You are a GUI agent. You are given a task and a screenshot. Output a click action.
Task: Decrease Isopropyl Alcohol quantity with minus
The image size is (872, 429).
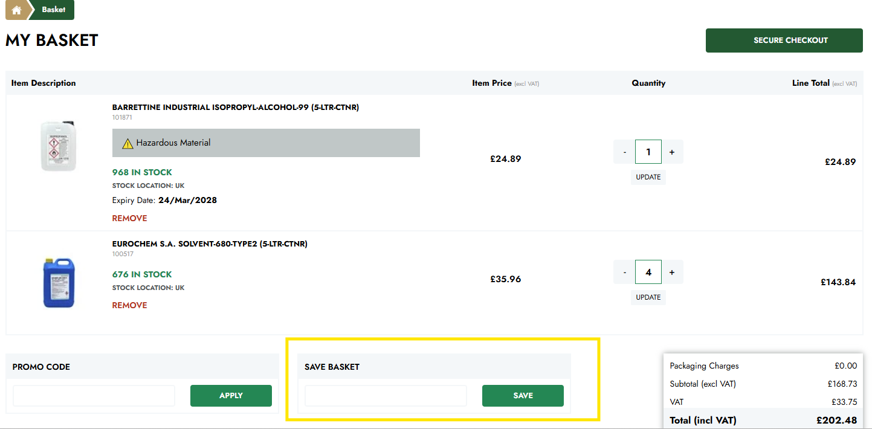pos(625,152)
